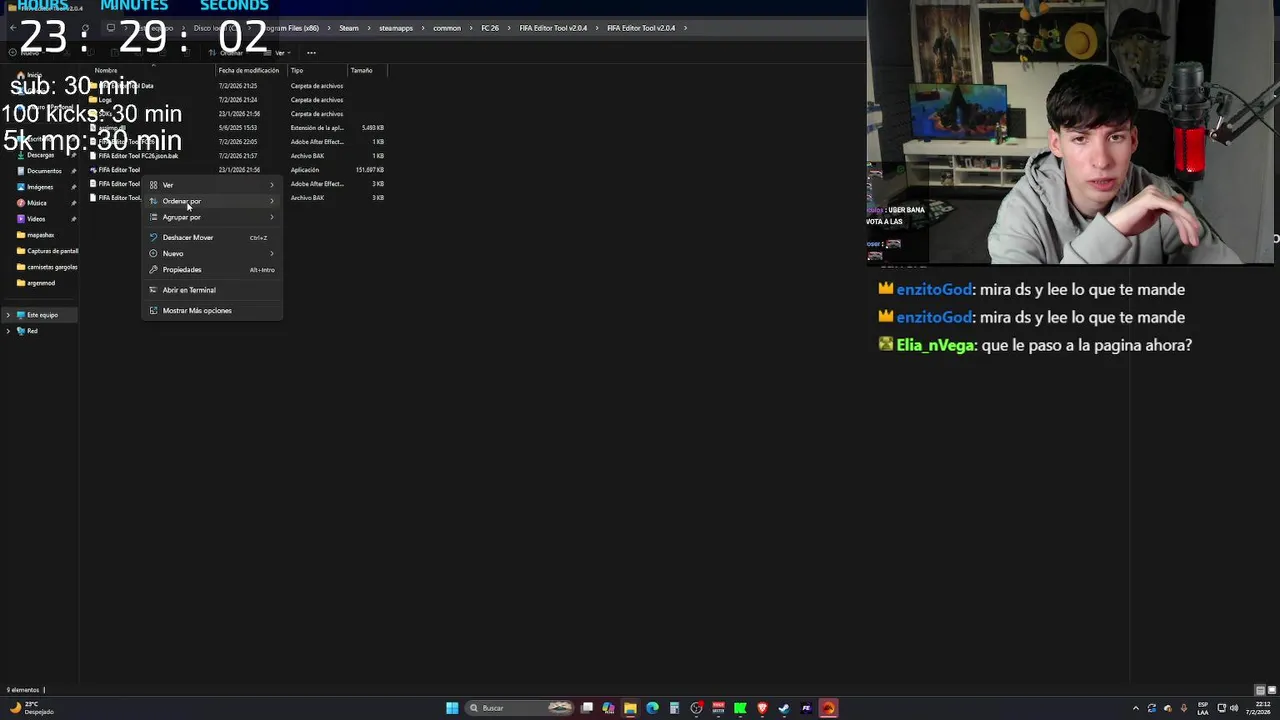The width and height of the screenshot is (1280, 720).
Task: Open argenmod folder in sidebar
Action: click(x=40, y=283)
